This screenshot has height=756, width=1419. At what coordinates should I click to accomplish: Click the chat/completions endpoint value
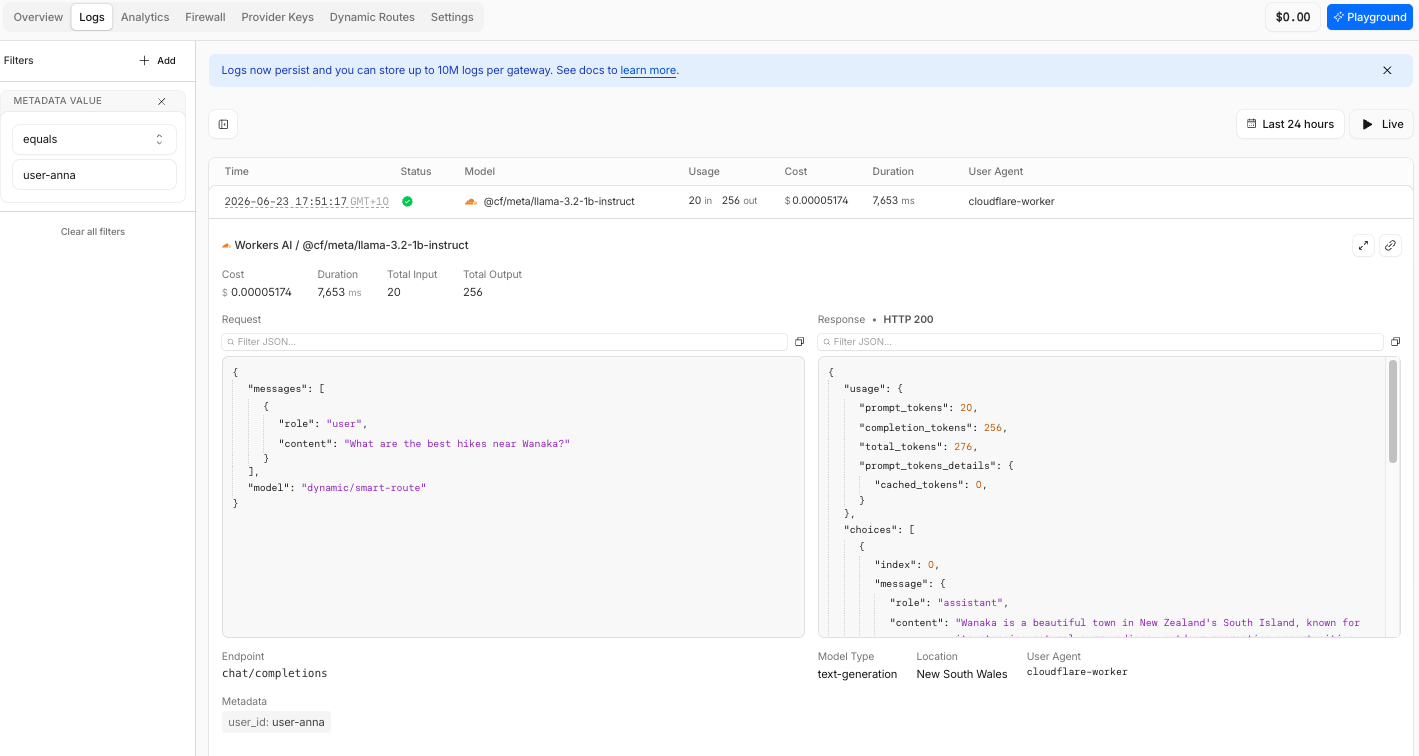point(275,673)
